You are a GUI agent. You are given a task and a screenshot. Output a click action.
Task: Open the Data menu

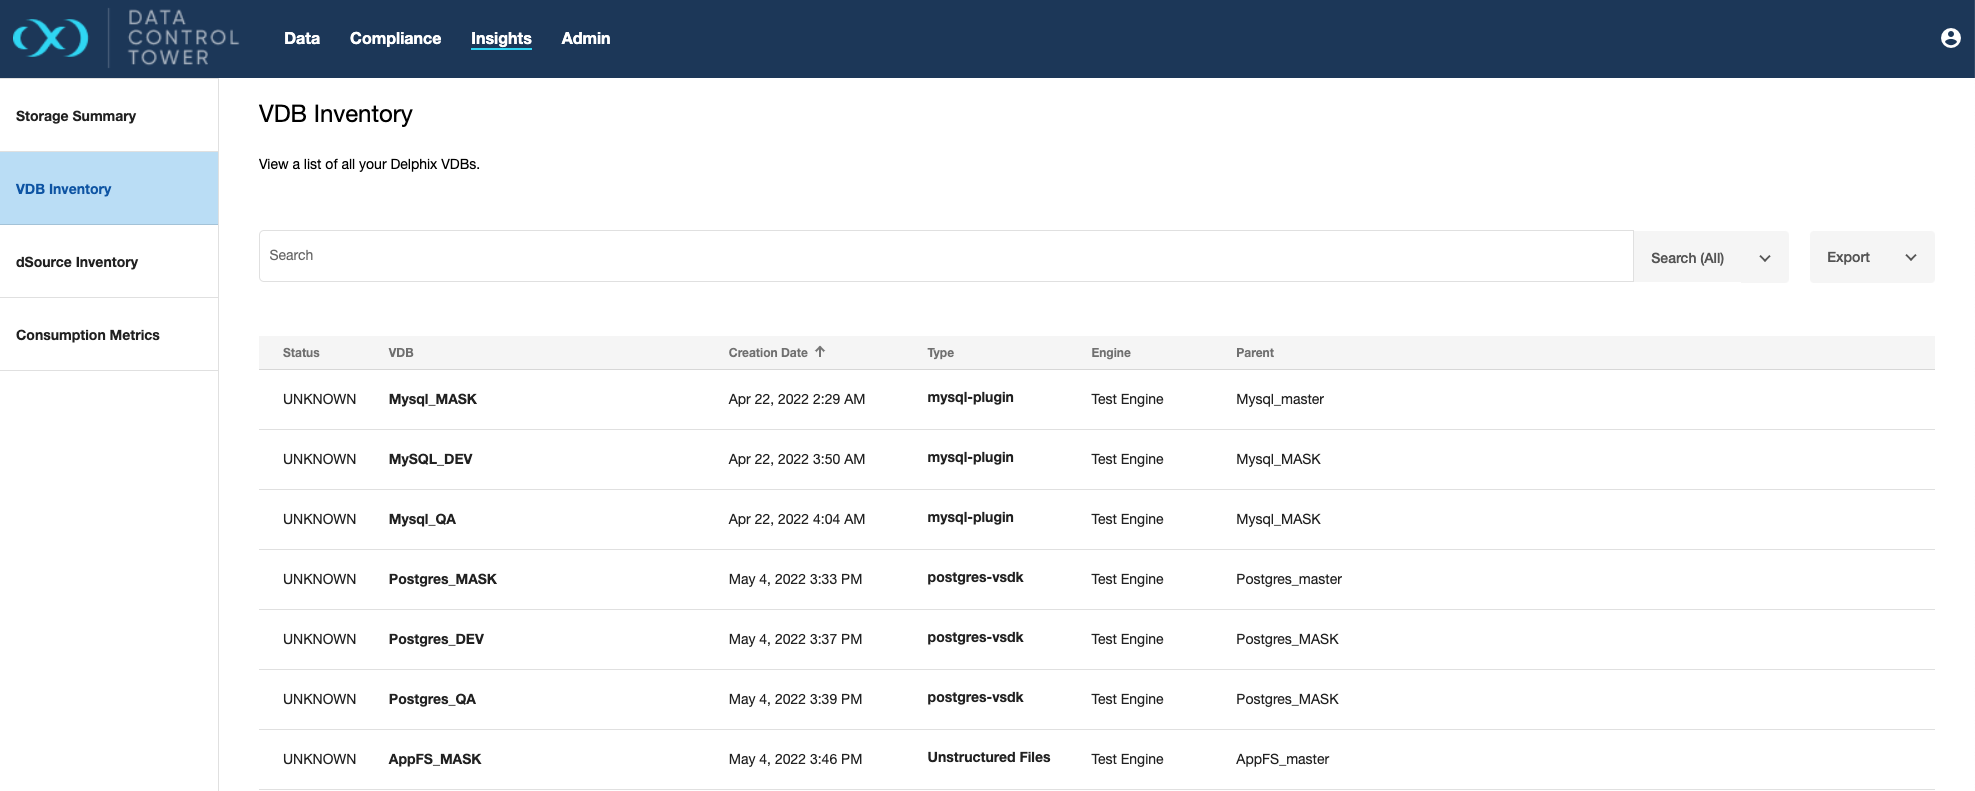coord(301,38)
